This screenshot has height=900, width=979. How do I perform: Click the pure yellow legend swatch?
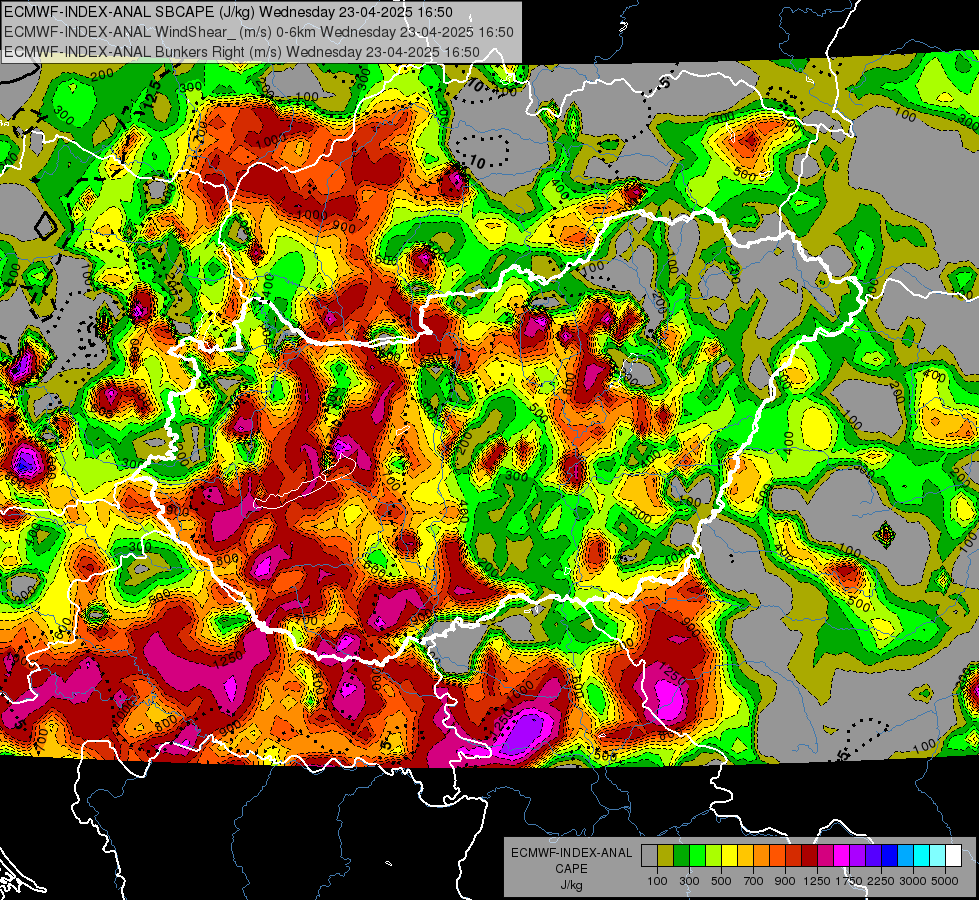pos(729,855)
